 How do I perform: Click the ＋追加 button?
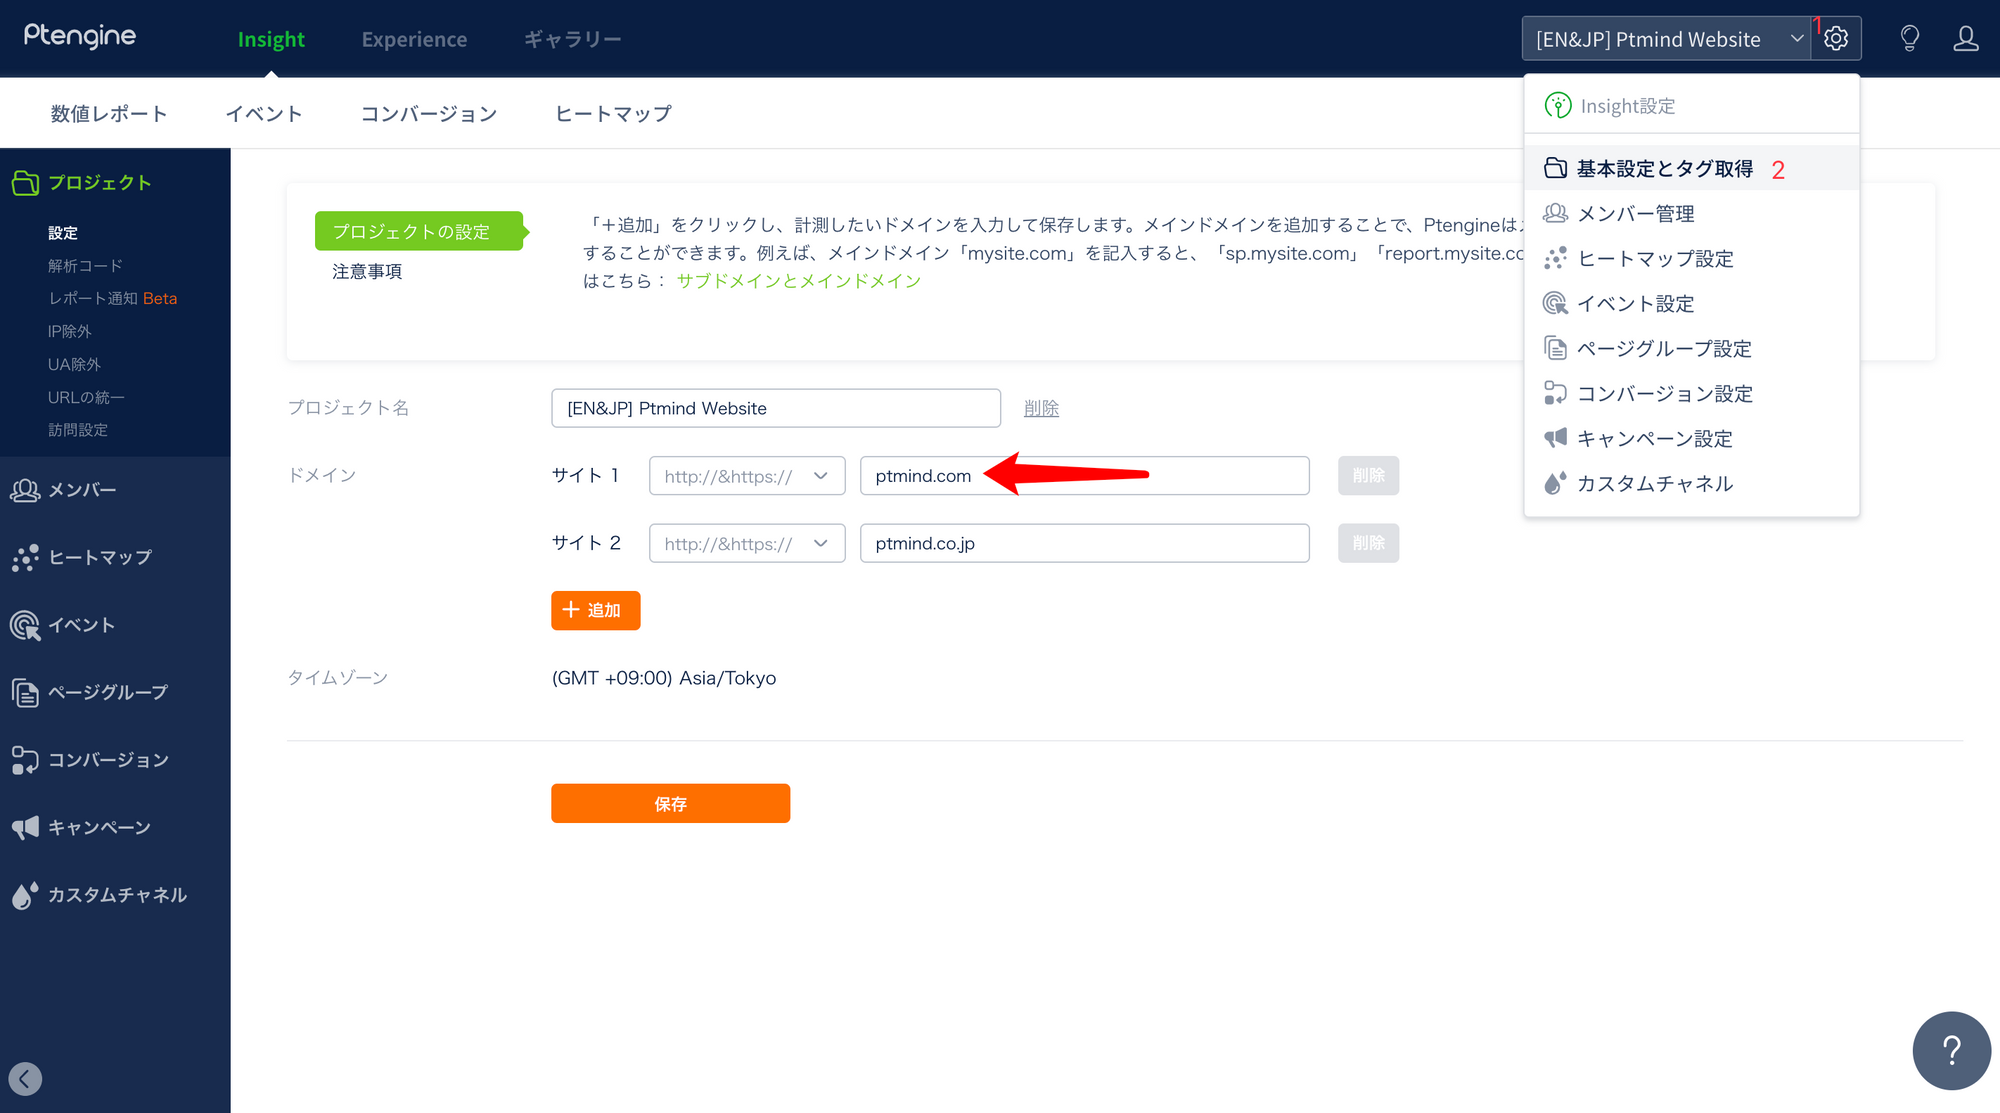[595, 610]
